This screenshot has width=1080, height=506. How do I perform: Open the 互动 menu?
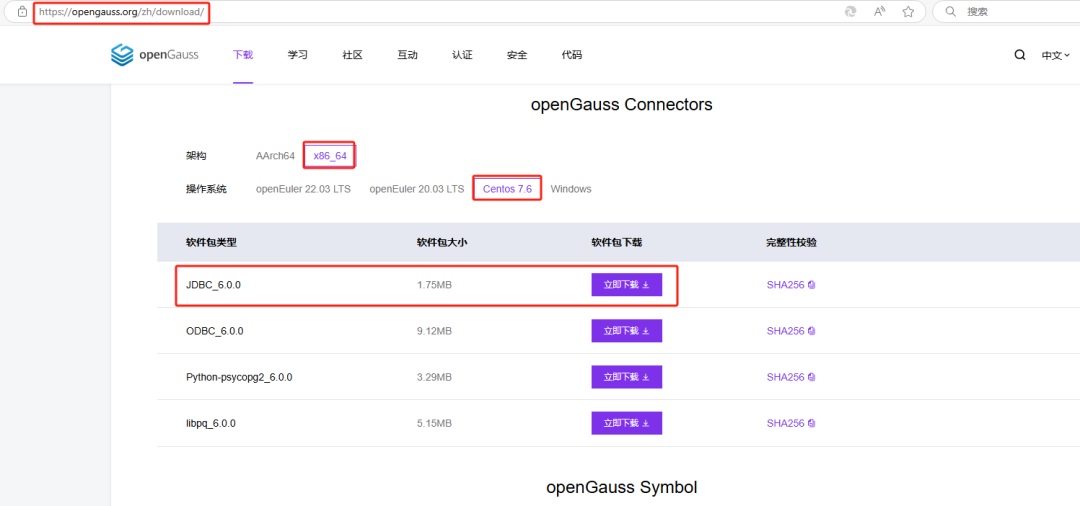tap(407, 55)
